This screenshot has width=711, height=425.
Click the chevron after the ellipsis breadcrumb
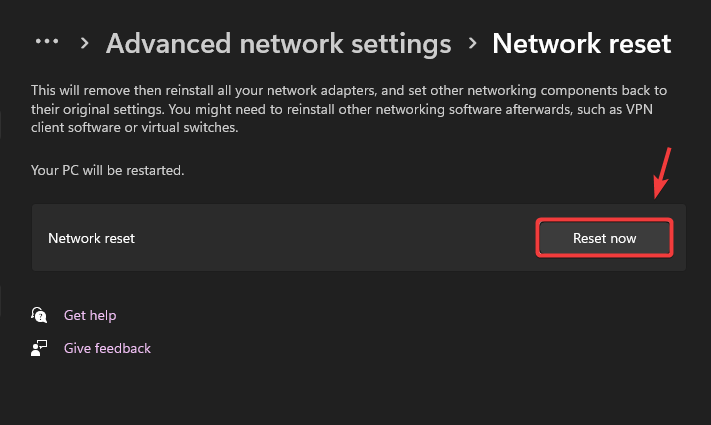[86, 44]
